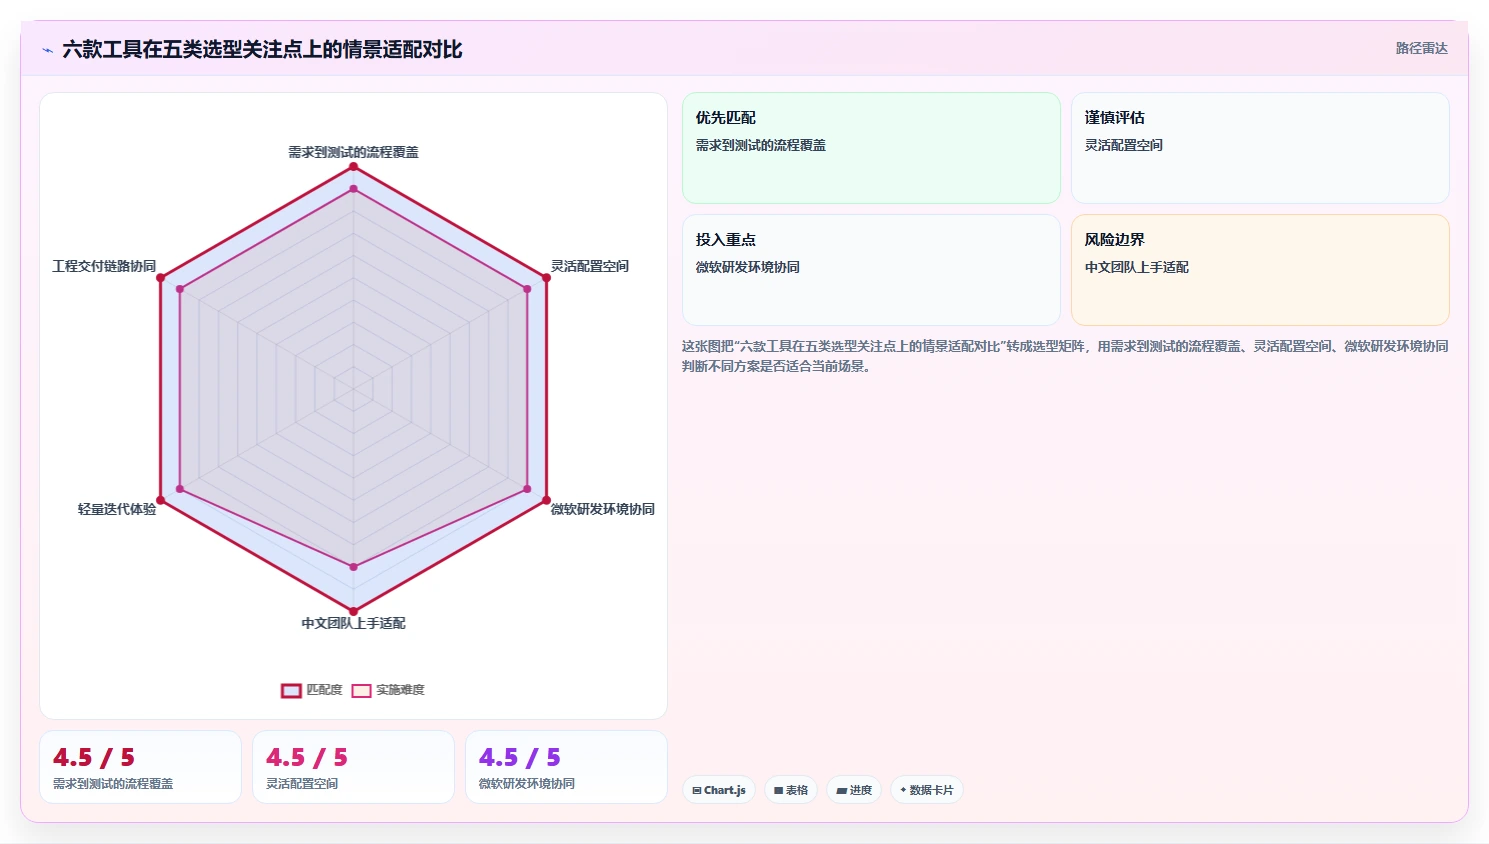The width and height of the screenshot is (1489, 844).
Task: Open the 风险边界 card
Action: [x=1260, y=270]
